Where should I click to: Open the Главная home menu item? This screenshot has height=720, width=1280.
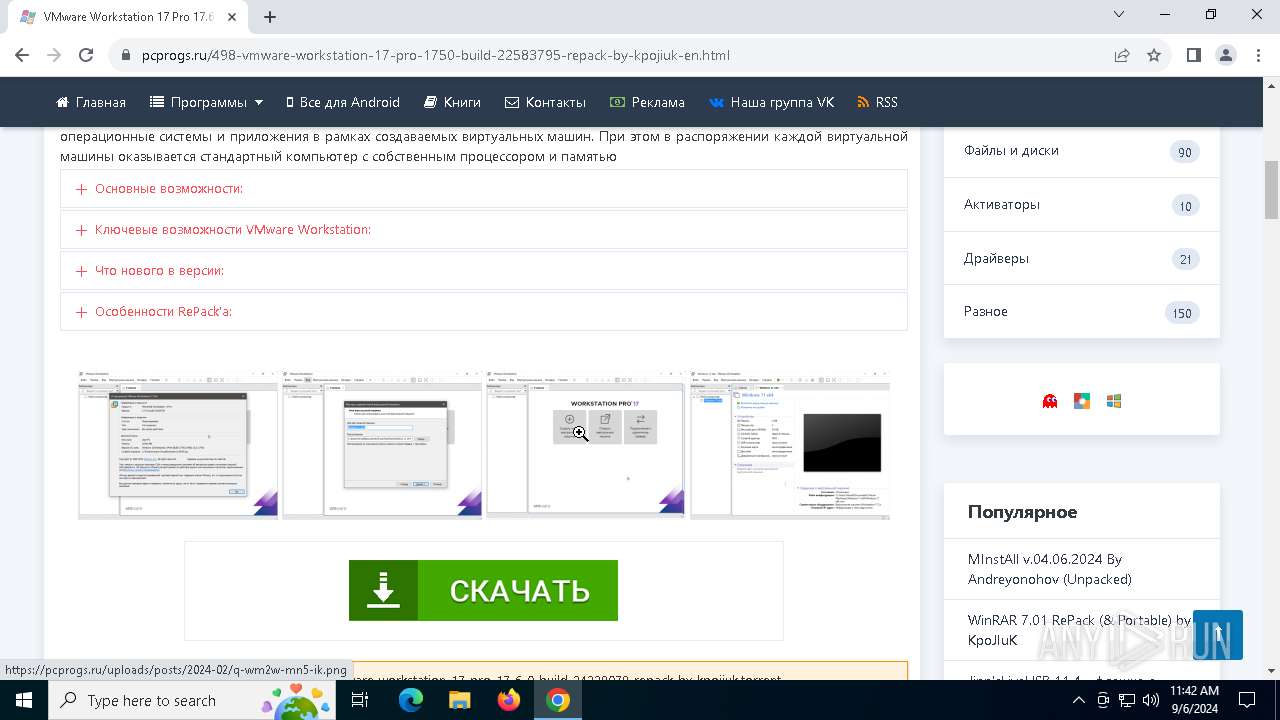point(91,102)
